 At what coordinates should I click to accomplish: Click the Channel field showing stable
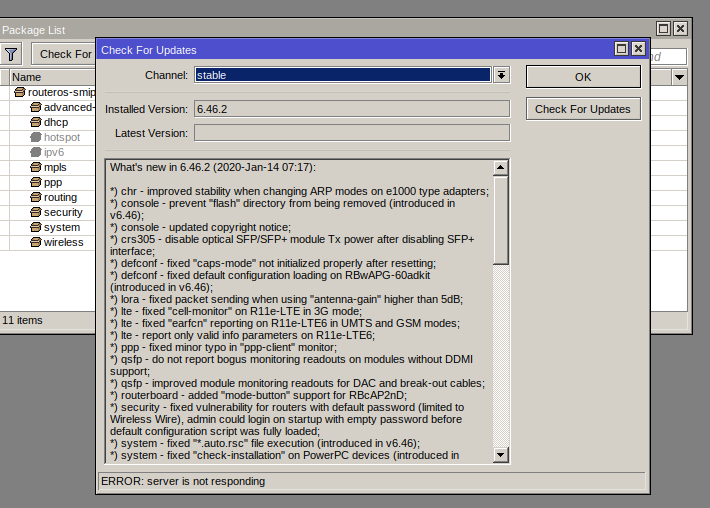click(343, 75)
